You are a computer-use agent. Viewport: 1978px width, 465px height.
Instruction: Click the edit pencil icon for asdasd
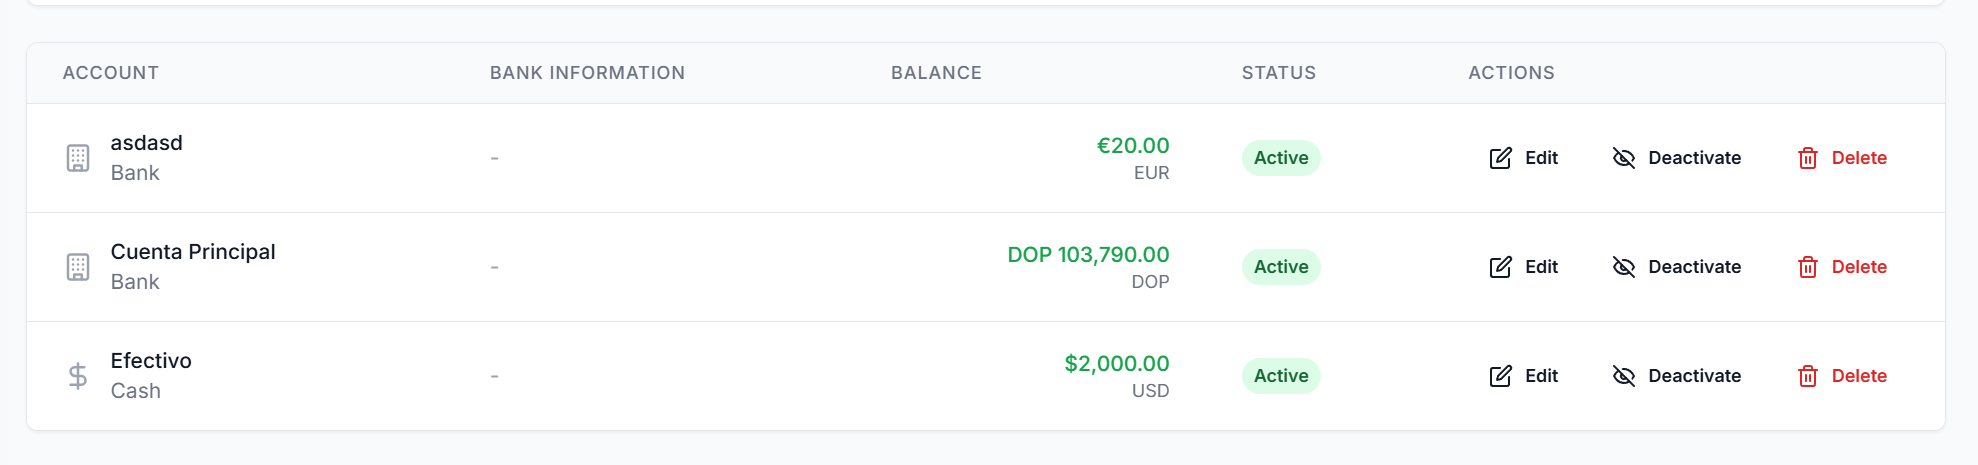(x=1500, y=158)
